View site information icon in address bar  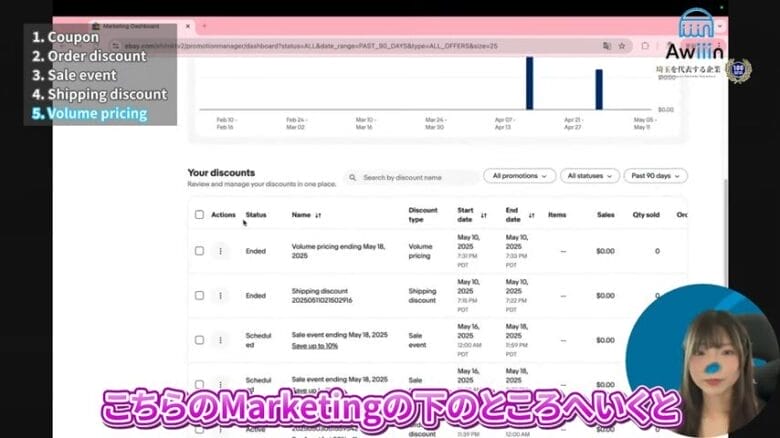point(115,46)
